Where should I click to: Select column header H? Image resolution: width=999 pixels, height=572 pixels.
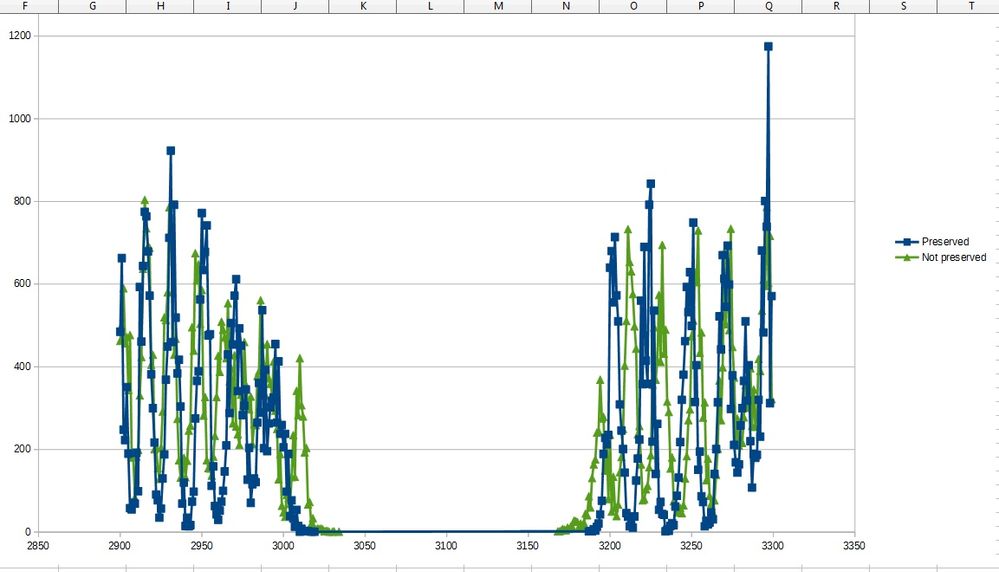[x=160, y=6]
